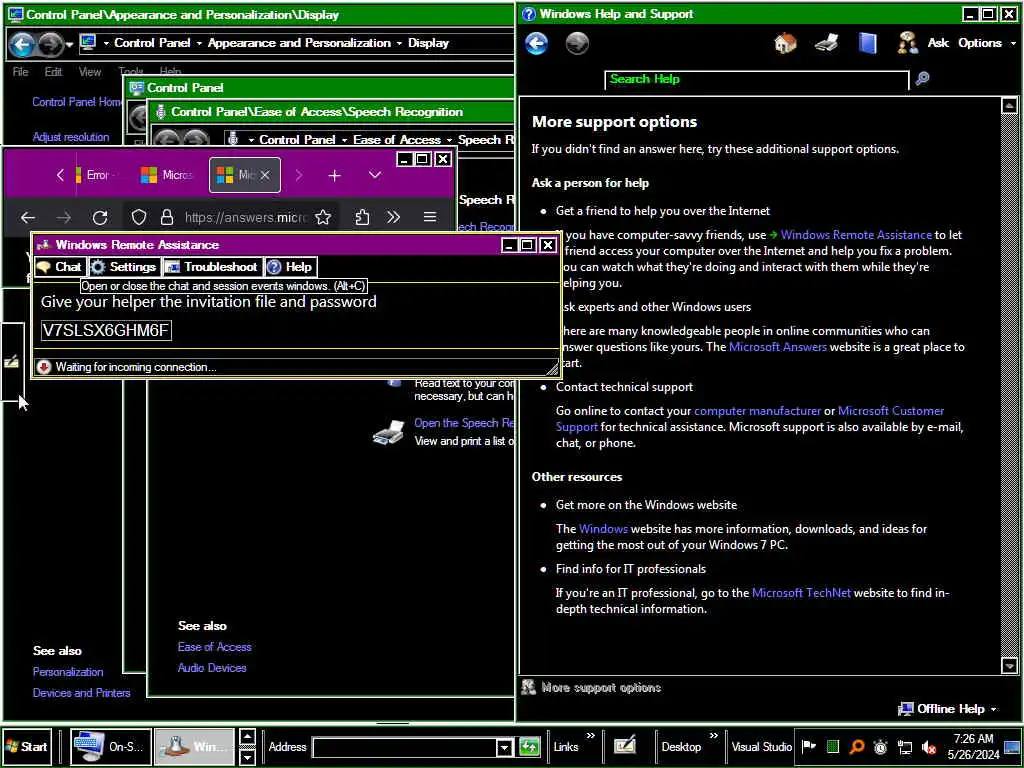
Task: Close the active browser tab
Action: pos(264,175)
